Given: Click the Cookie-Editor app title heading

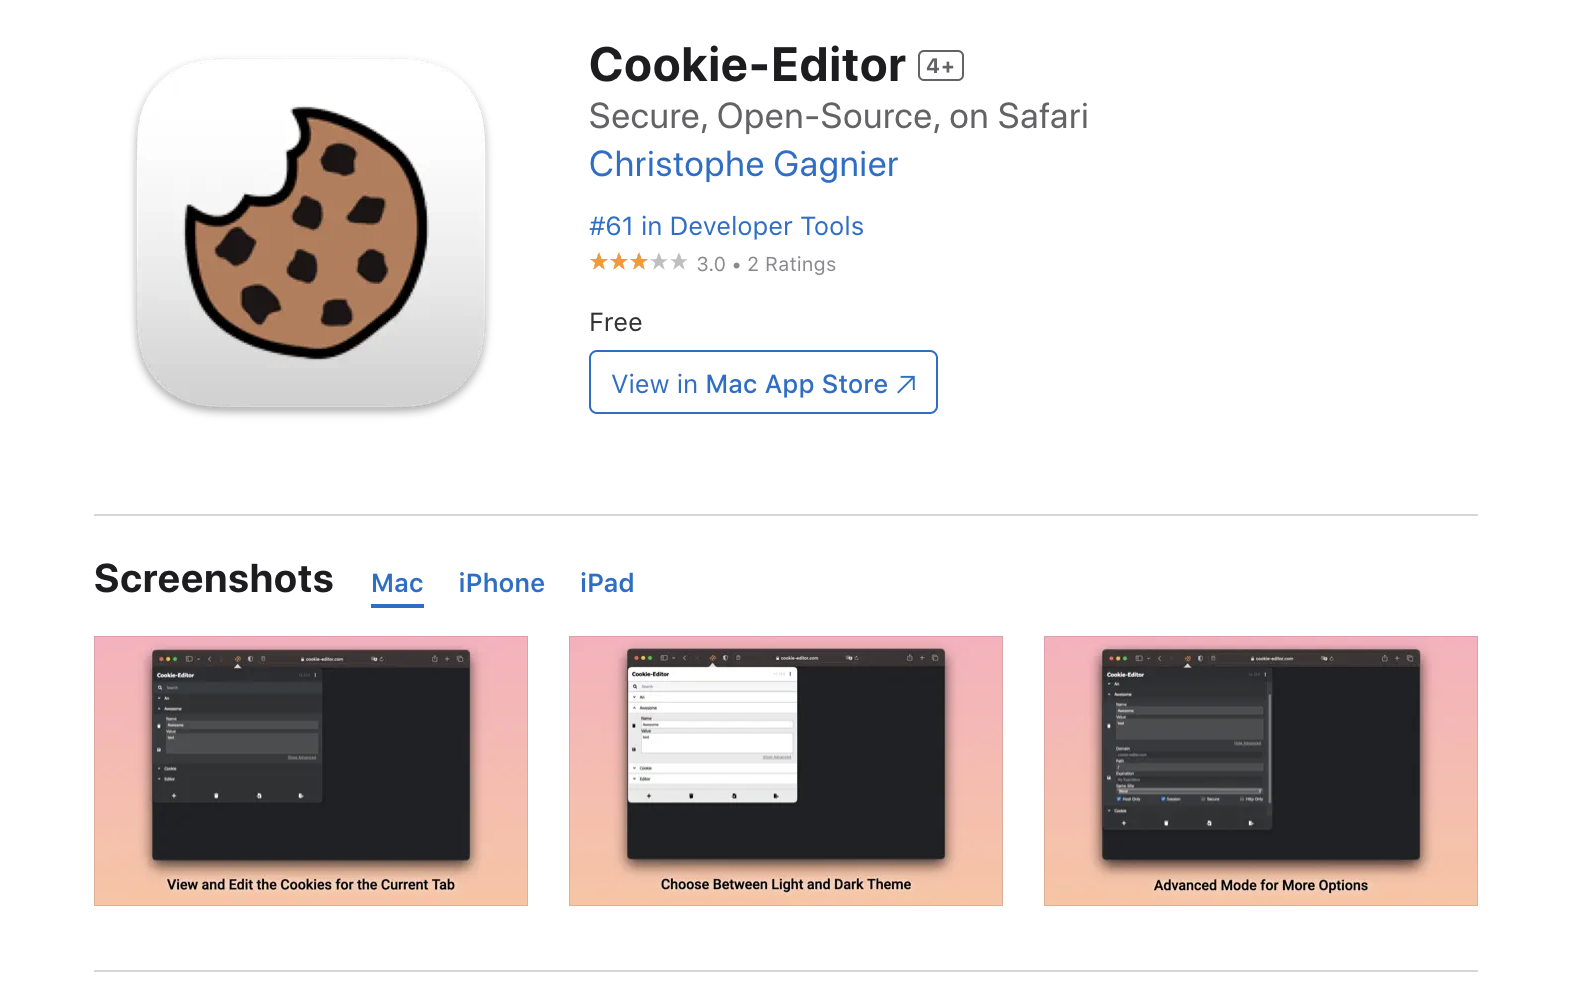Looking at the screenshot, I should click(x=747, y=65).
